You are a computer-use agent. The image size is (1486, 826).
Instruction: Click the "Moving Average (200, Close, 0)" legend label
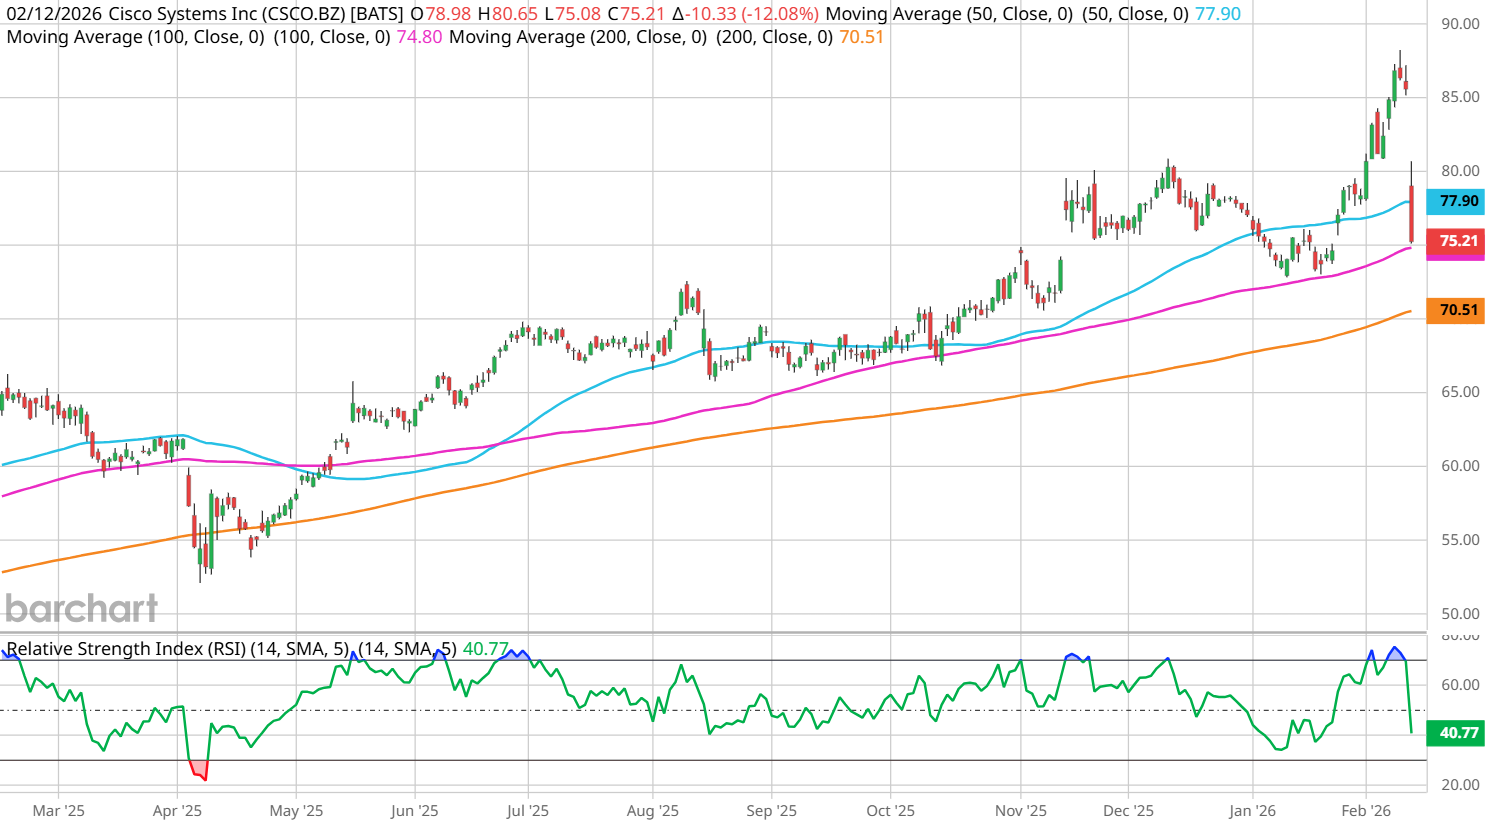pos(578,37)
